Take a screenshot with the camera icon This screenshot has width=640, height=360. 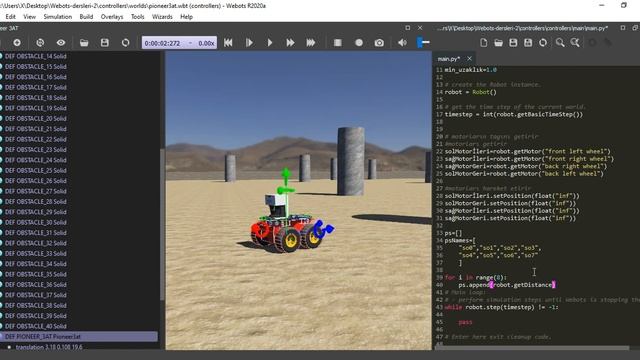[379, 42]
